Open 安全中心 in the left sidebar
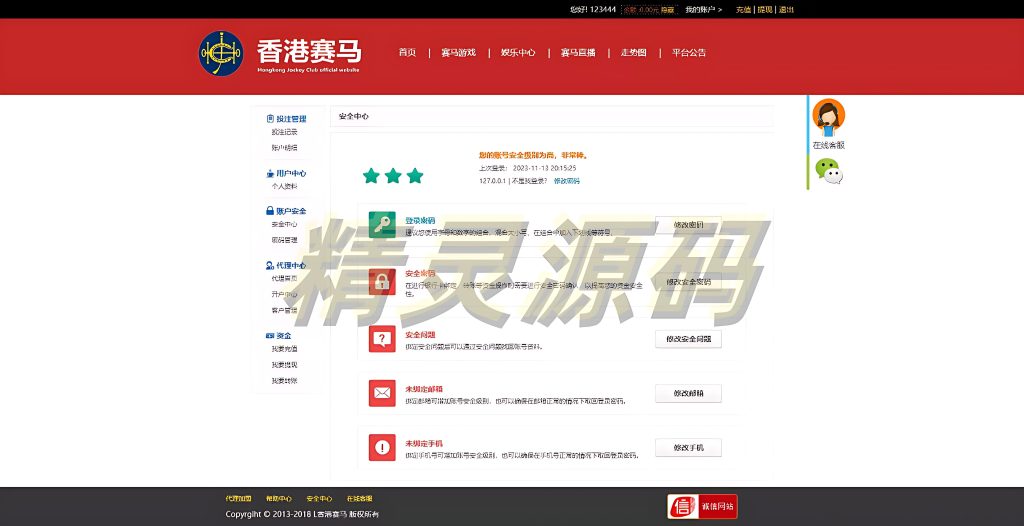The image size is (1024, 526). pos(284,224)
